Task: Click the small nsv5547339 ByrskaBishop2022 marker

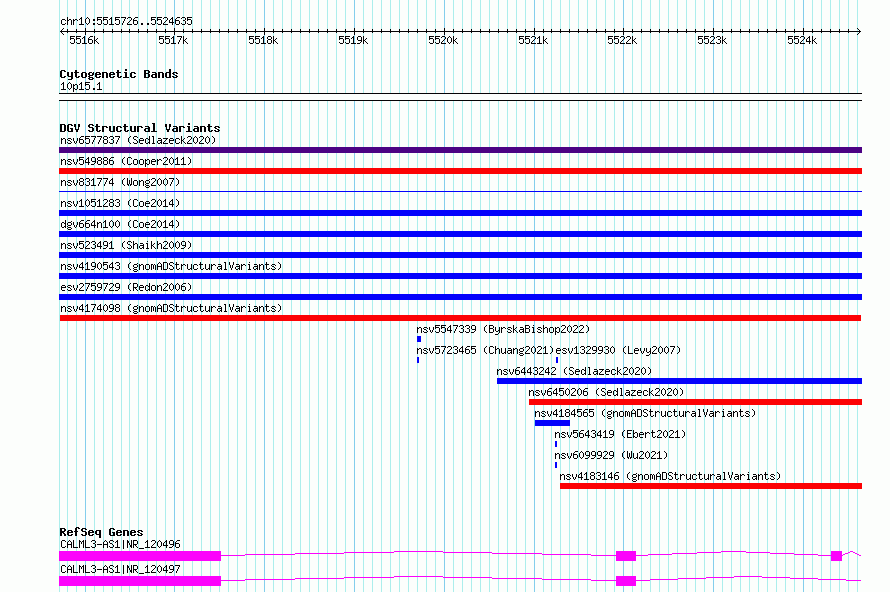Action: tap(419, 339)
